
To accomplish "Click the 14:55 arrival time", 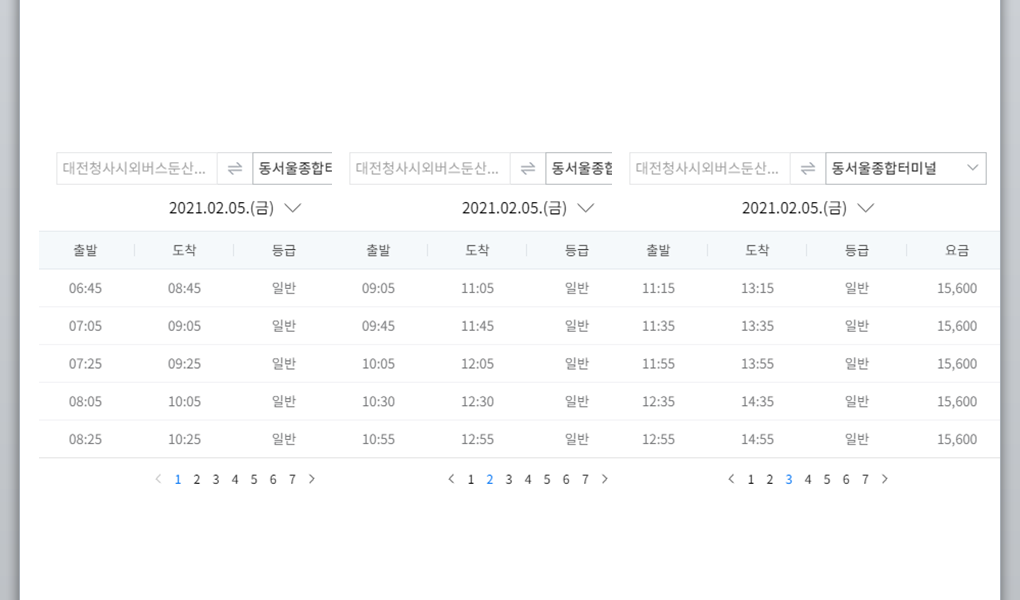I will (x=757, y=439).
